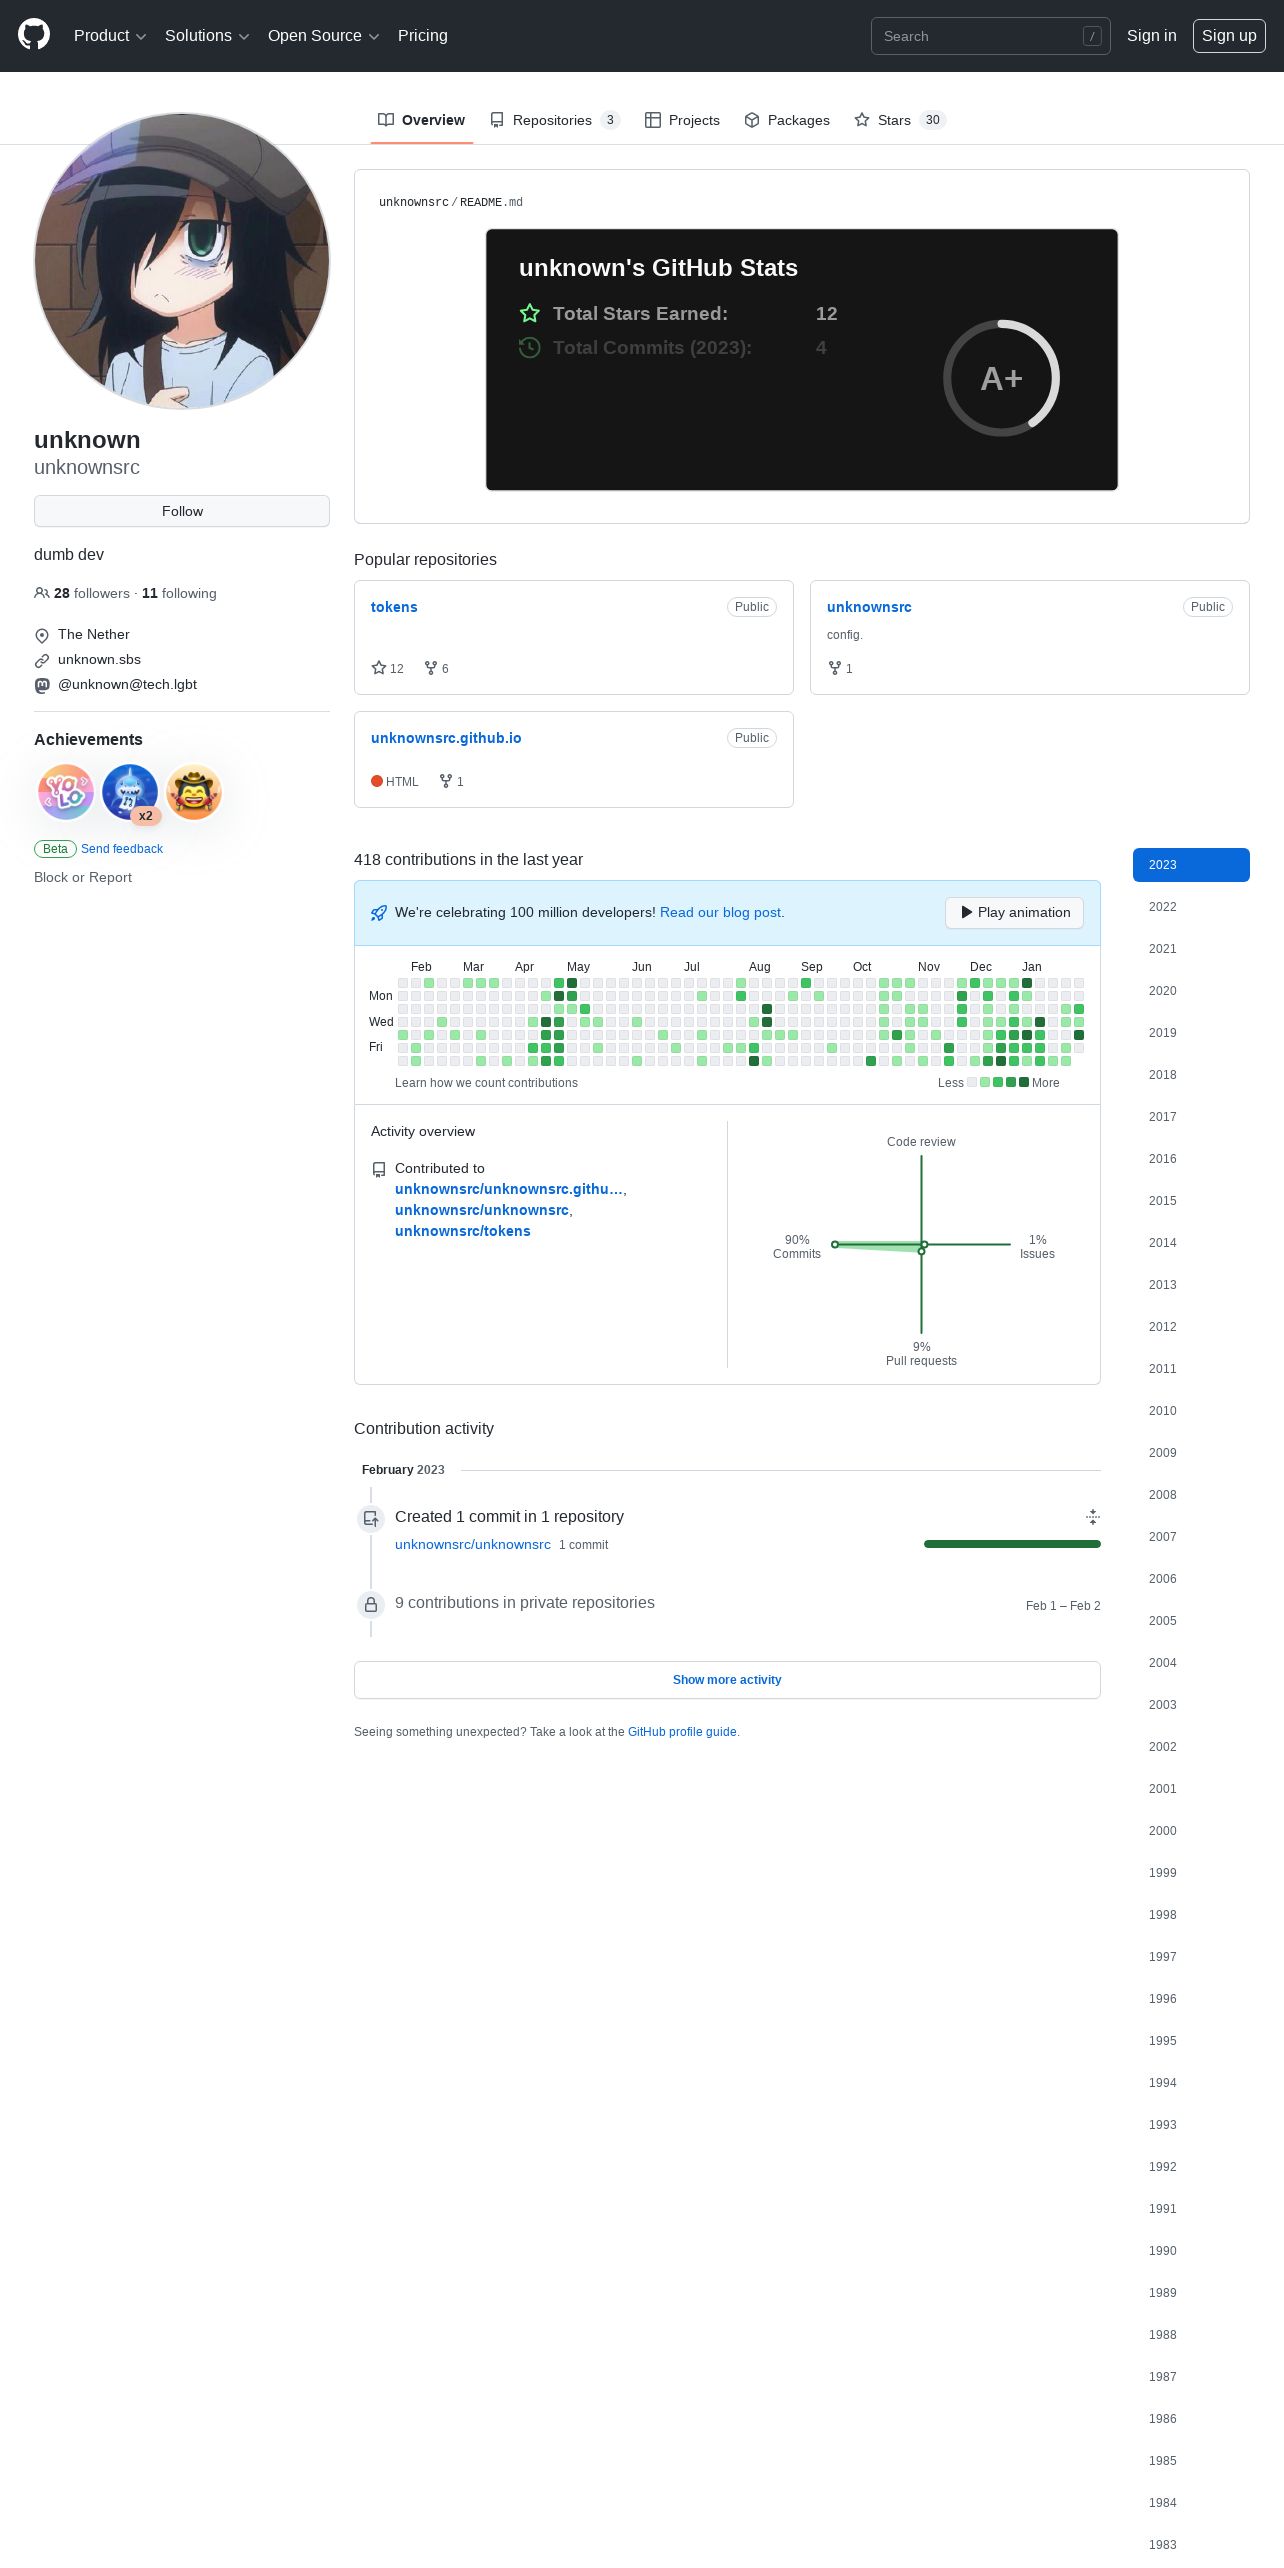The width and height of the screenshot is (1284, 2568).
Task: View forks of unknownsrc.github.io
Action: tap(452, 781)
